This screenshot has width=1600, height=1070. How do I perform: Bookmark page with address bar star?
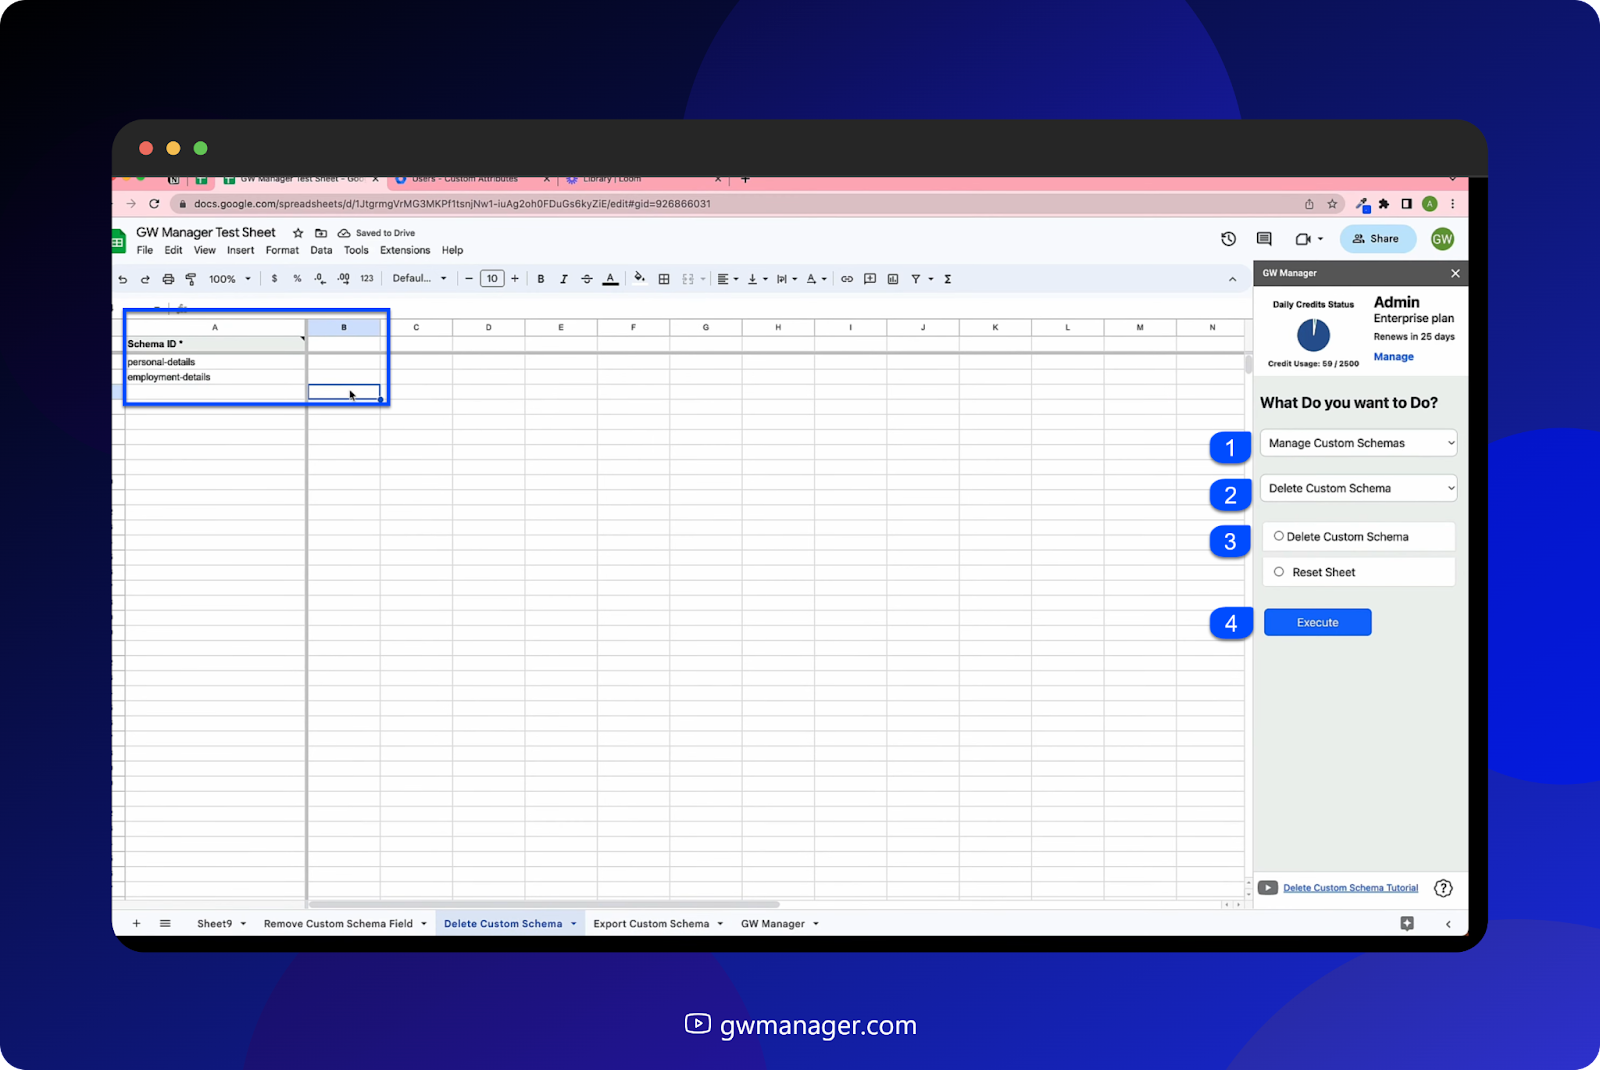tap(1332, 204)
